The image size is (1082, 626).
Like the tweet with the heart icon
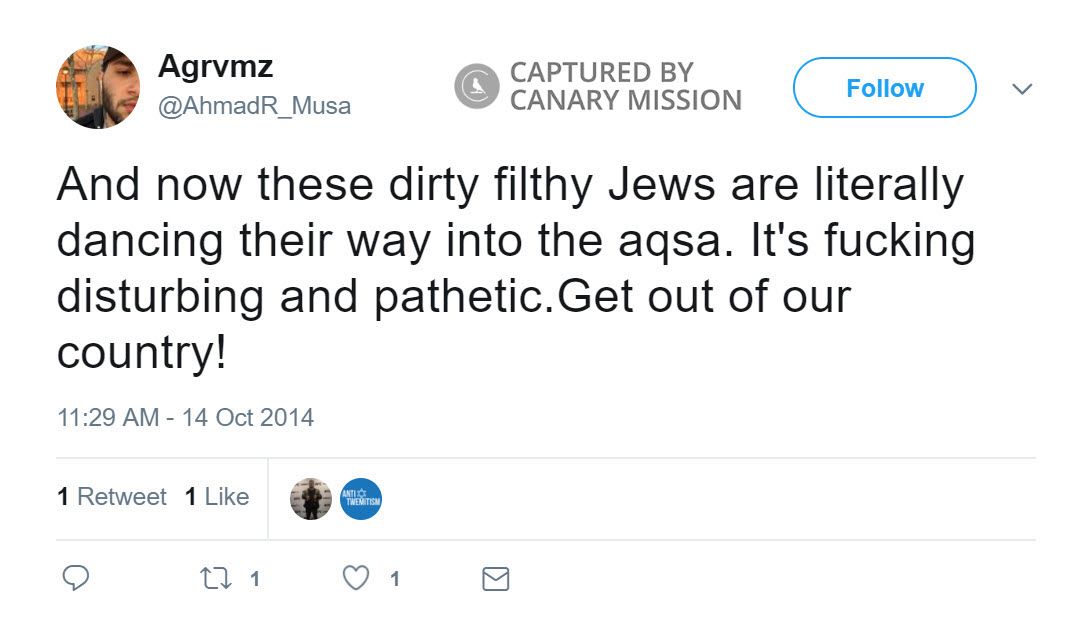click(x=357, y=578)
